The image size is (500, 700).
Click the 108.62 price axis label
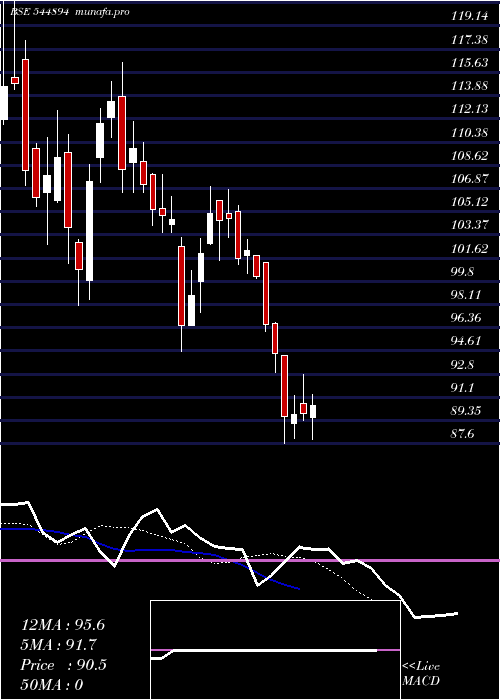pyautogui.click(x=469, y=156)
